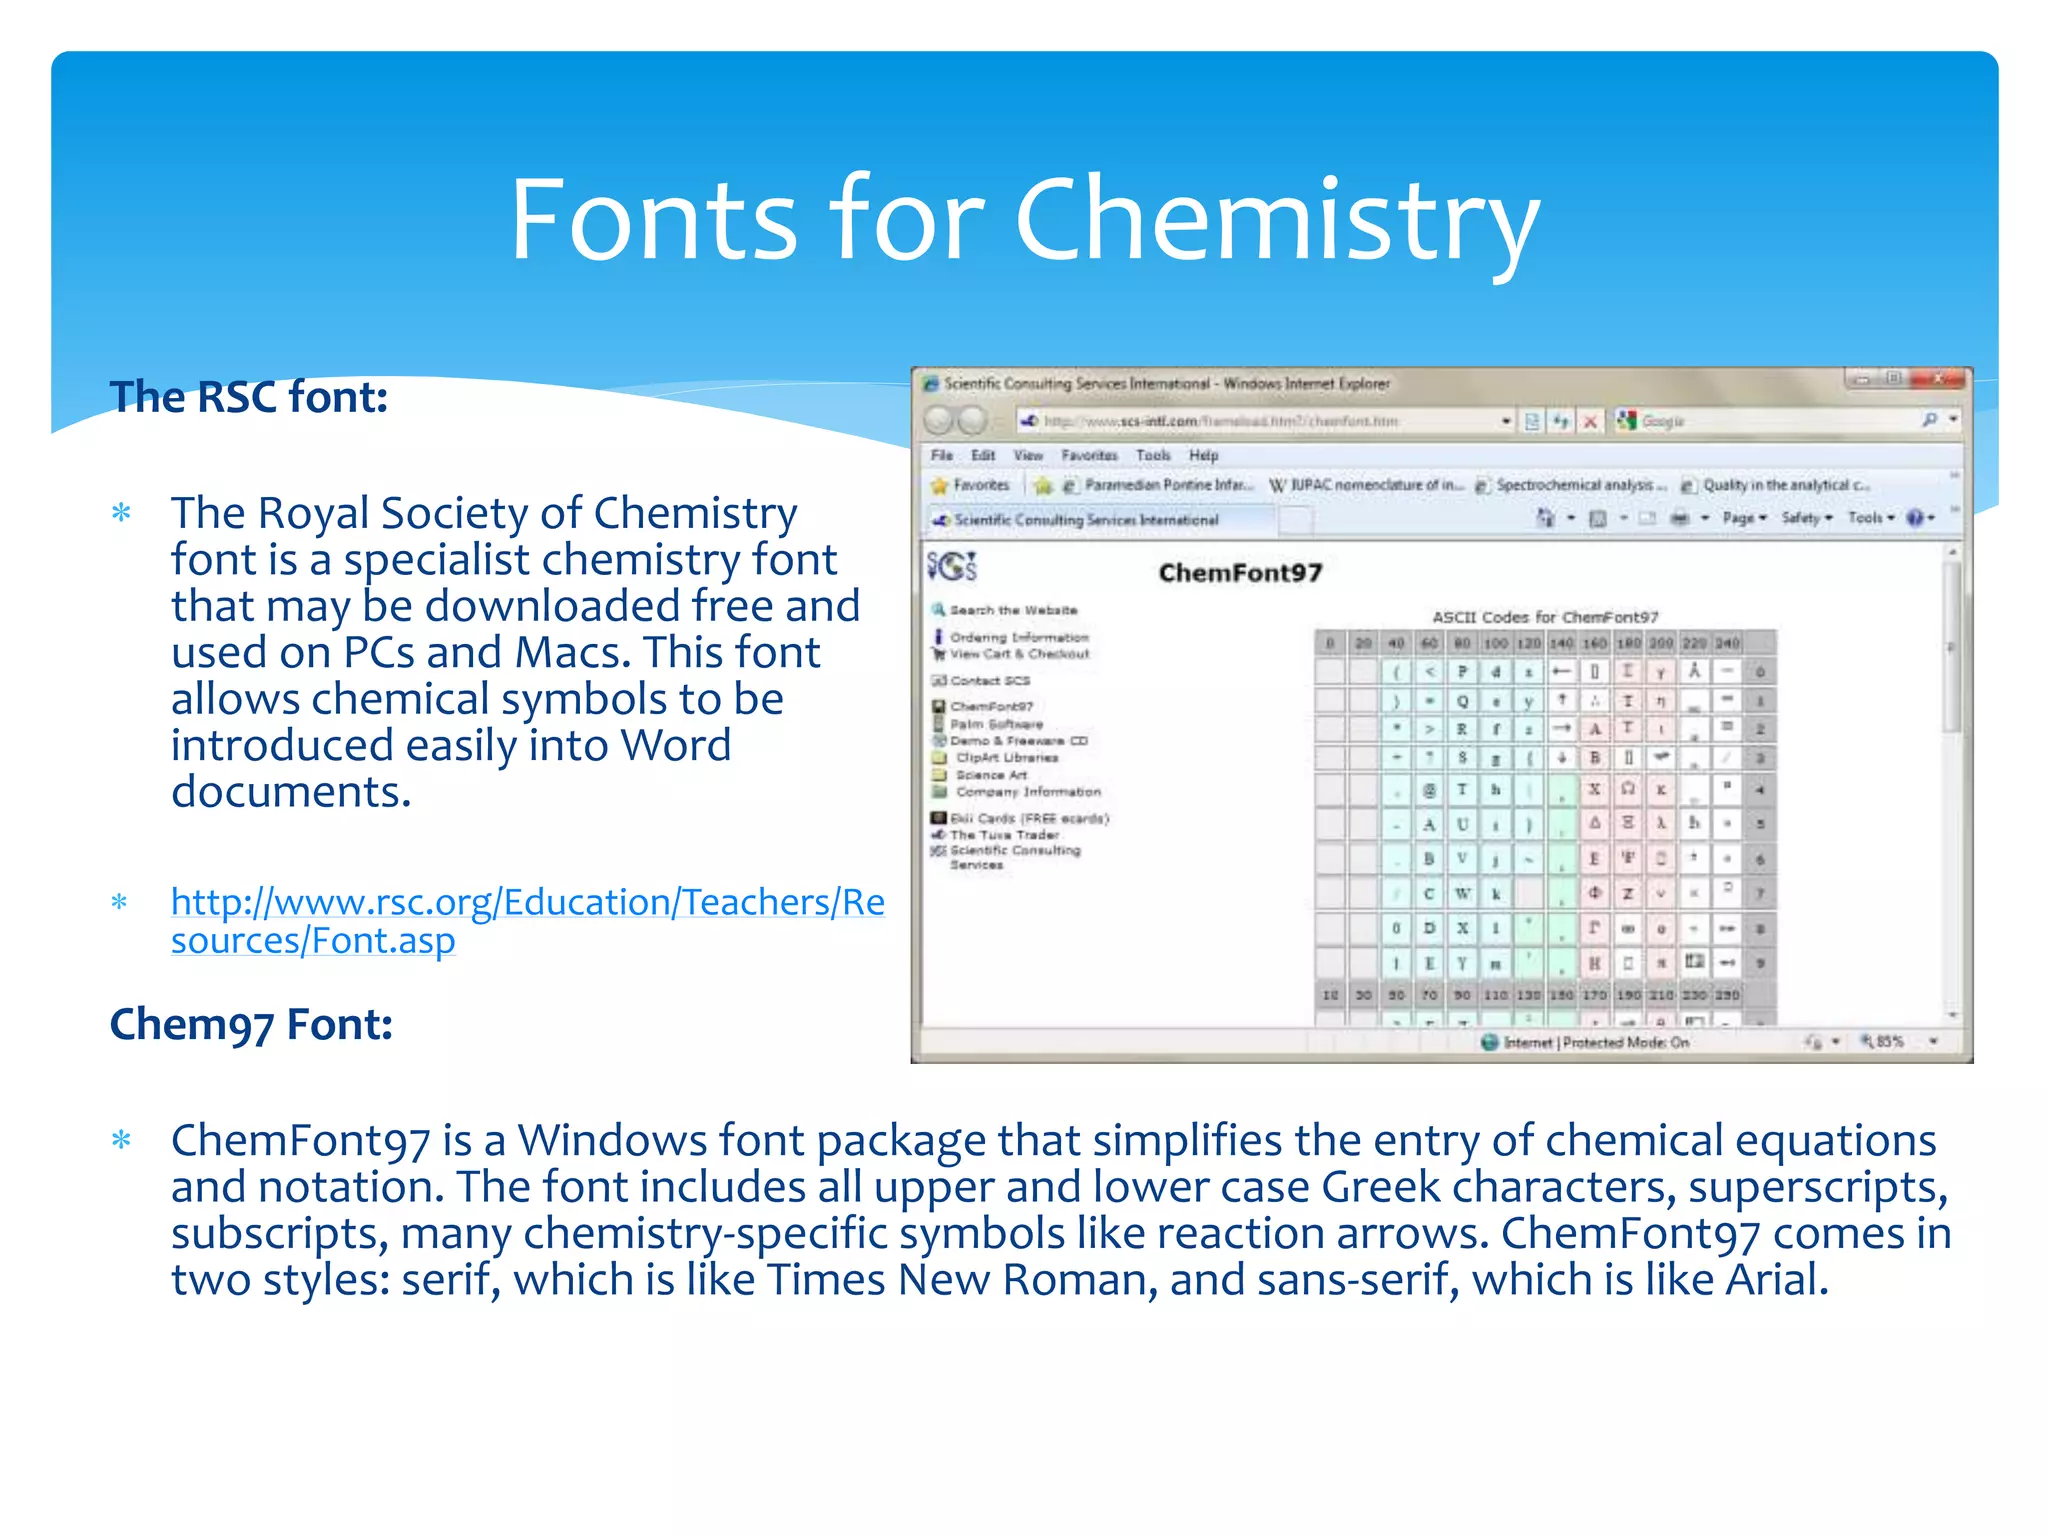Open the Home button dropdown arrow
The height and width of the screenshot is (1536, 2048).
point(1571,518)
